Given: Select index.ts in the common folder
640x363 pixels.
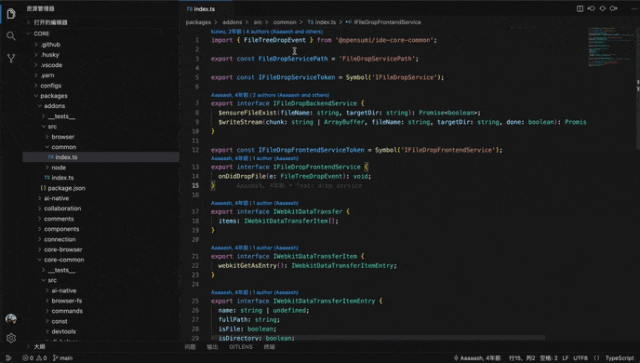Looking at the screenshot, I should point(66,157).
